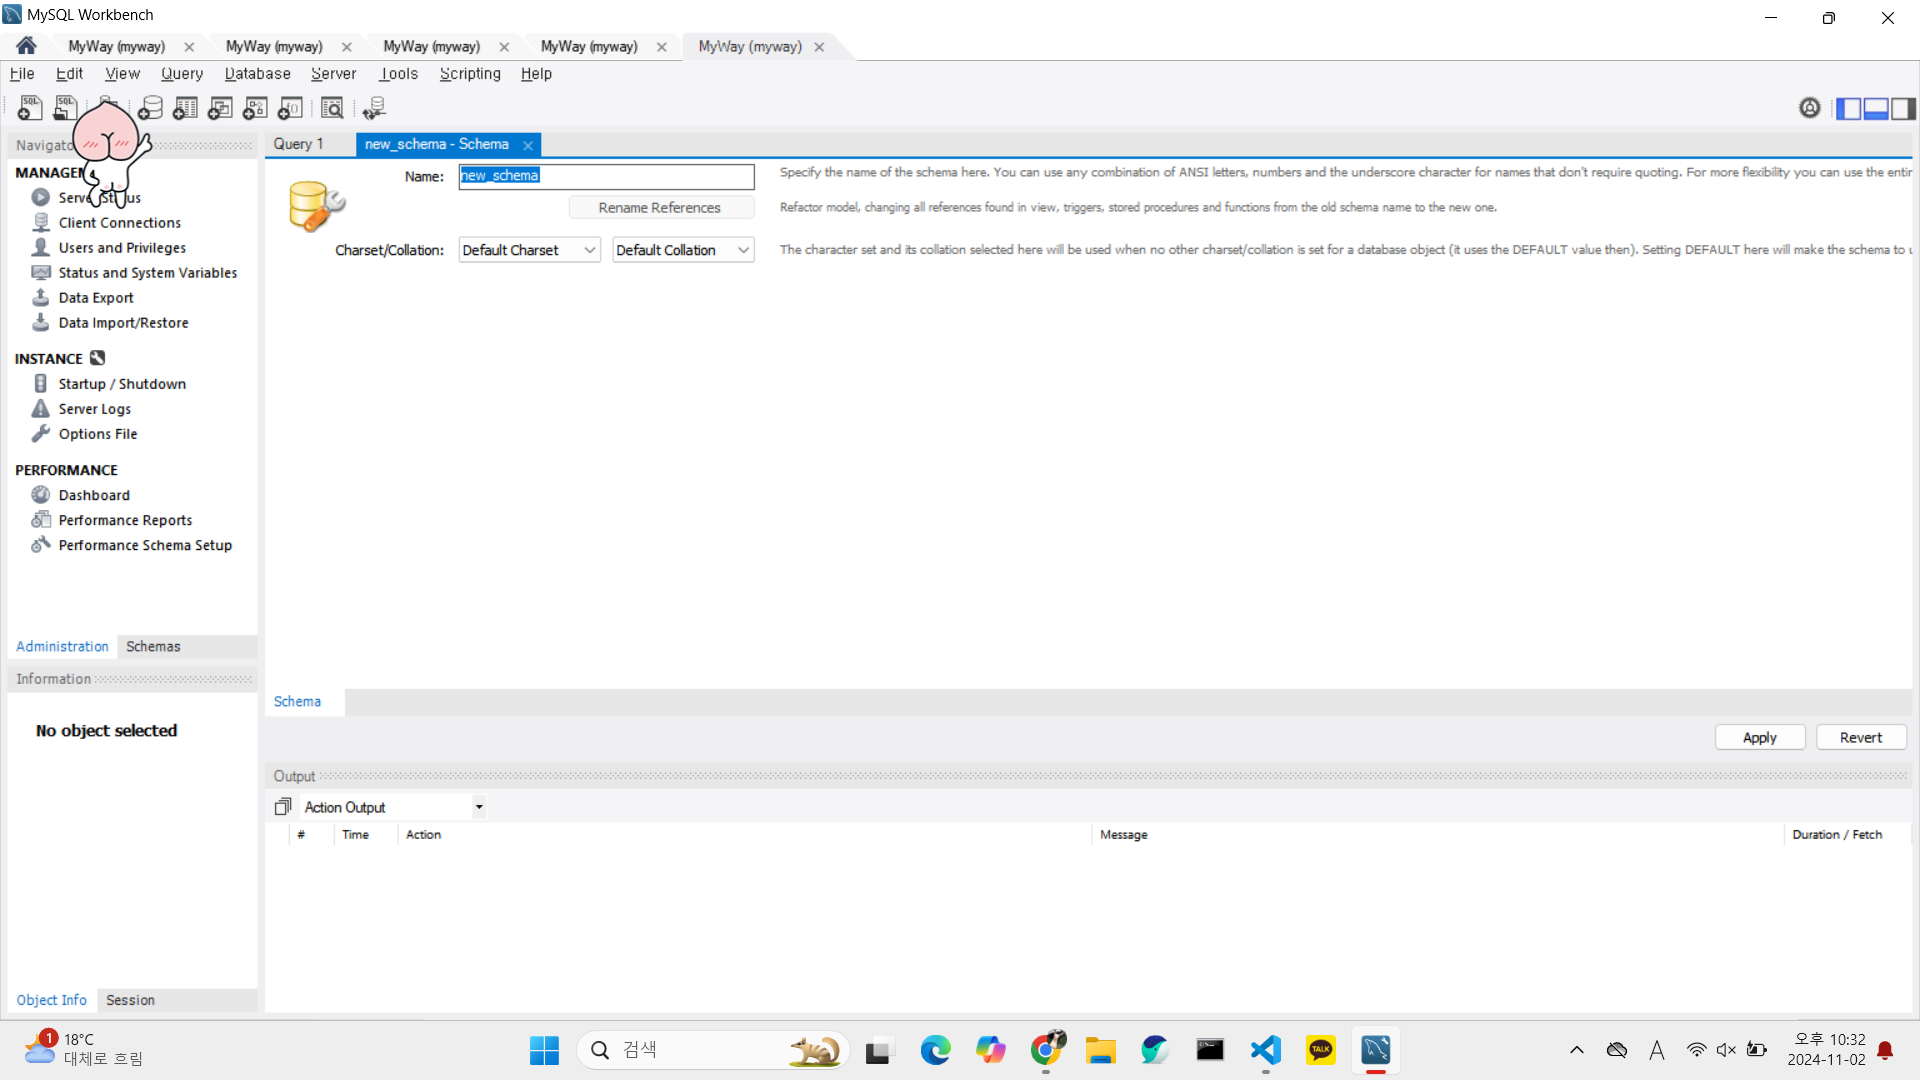Click create new function toolbar icon

pos(291,108)
